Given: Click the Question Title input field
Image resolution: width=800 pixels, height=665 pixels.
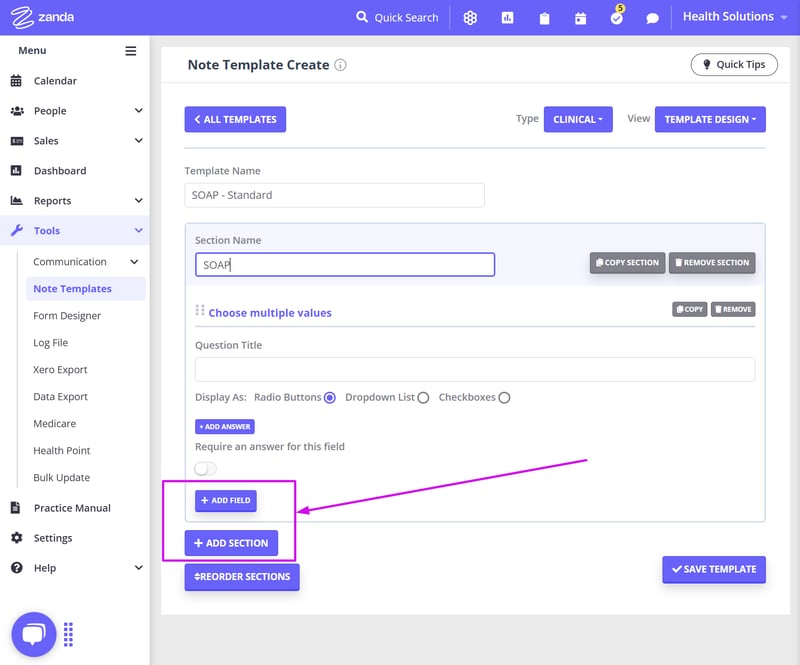Looking at the screenshot, I should pos(475,370).
